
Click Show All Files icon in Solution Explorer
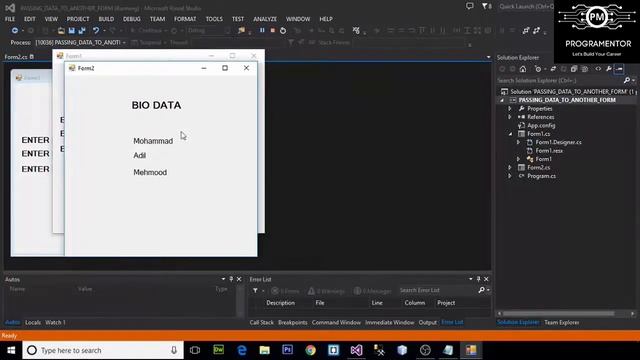[584, 69]
